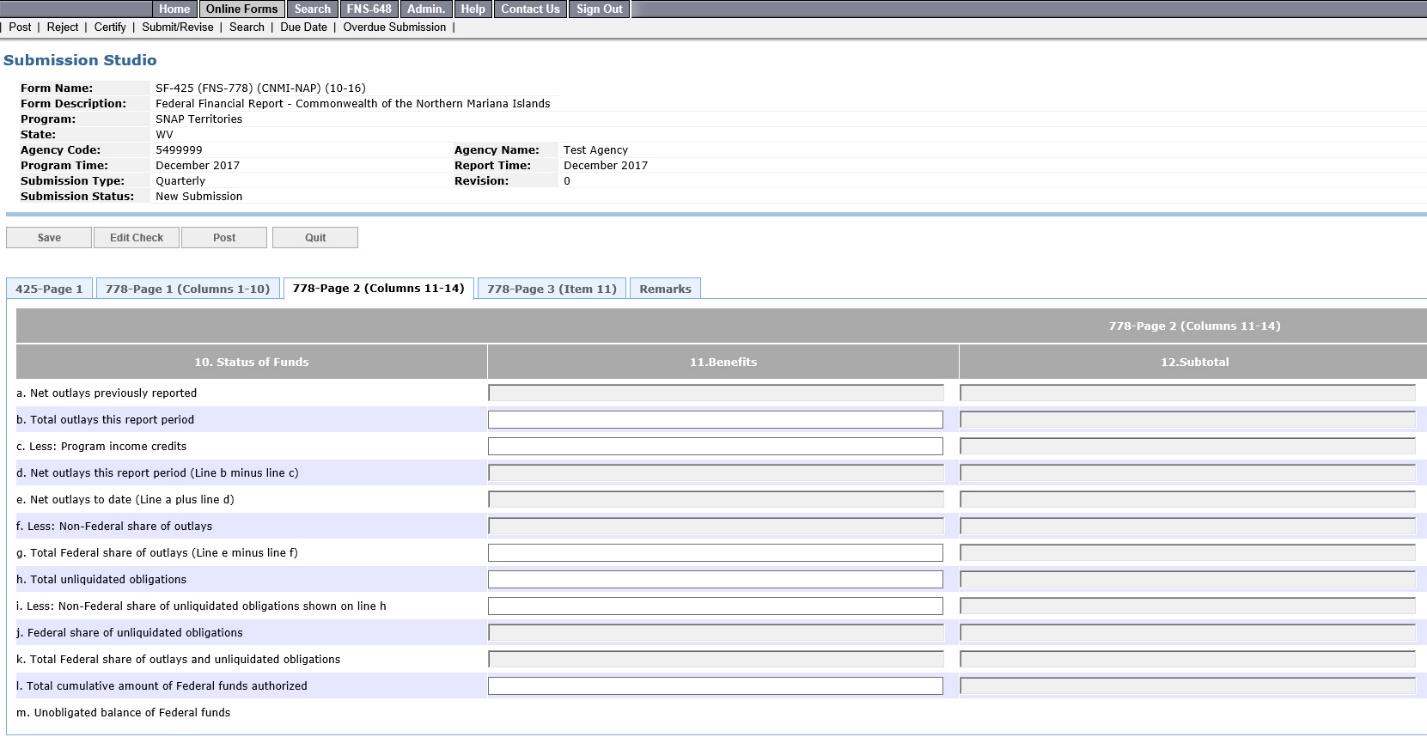This screenshot has height=743, width=1427.
Task: Select Admin. in the top navigation
Action: coord(425,9)
